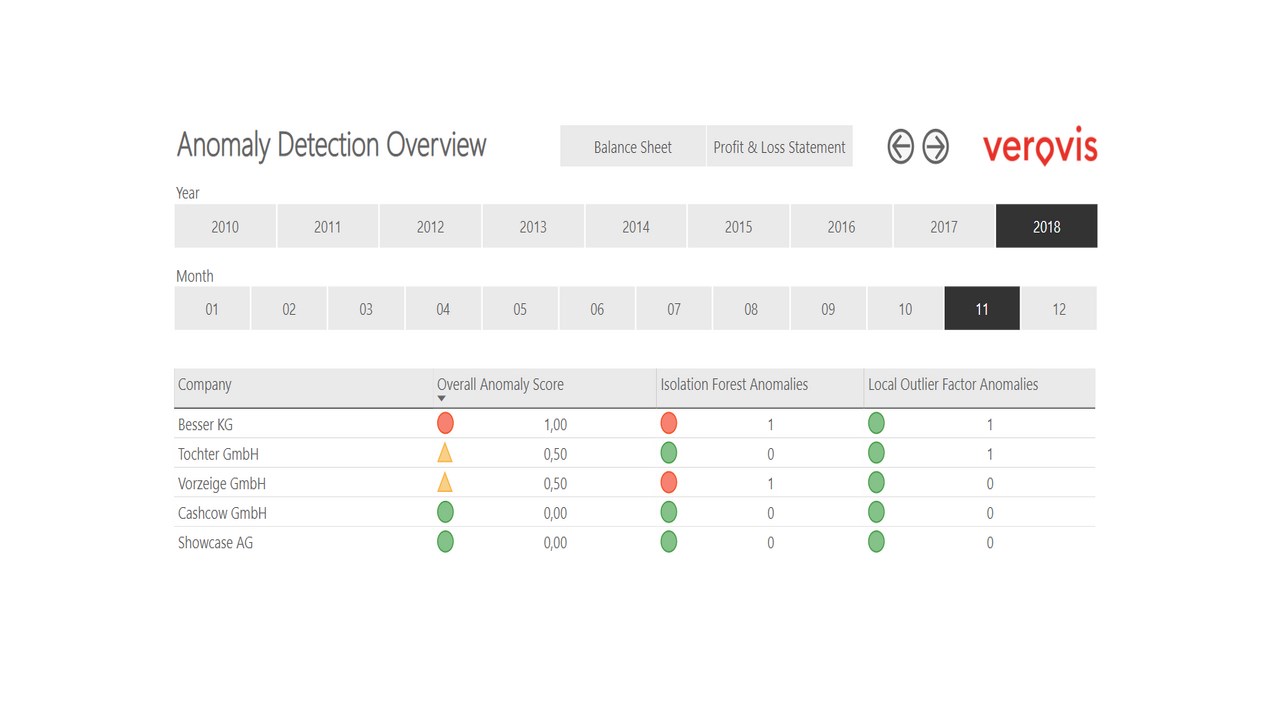The height and width of the screenshot is (720, 1280).
Task: Go forward with the right arrow icon
Action: pos(935,146)
